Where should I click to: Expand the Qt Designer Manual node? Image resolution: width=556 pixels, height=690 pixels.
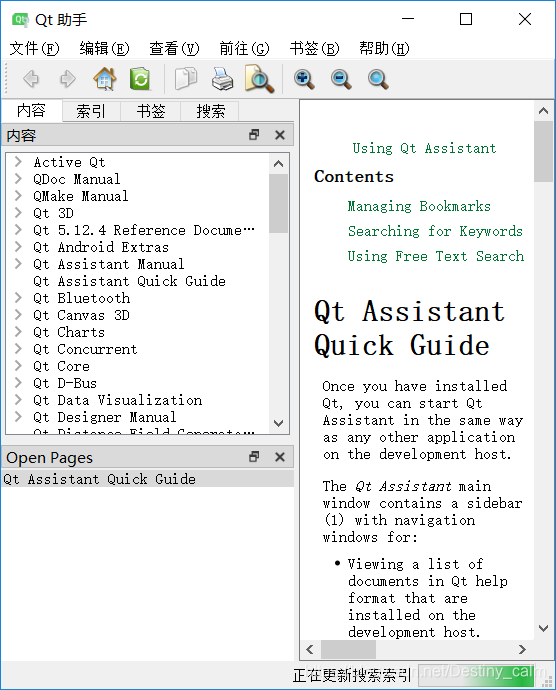(x=18, y=416)
